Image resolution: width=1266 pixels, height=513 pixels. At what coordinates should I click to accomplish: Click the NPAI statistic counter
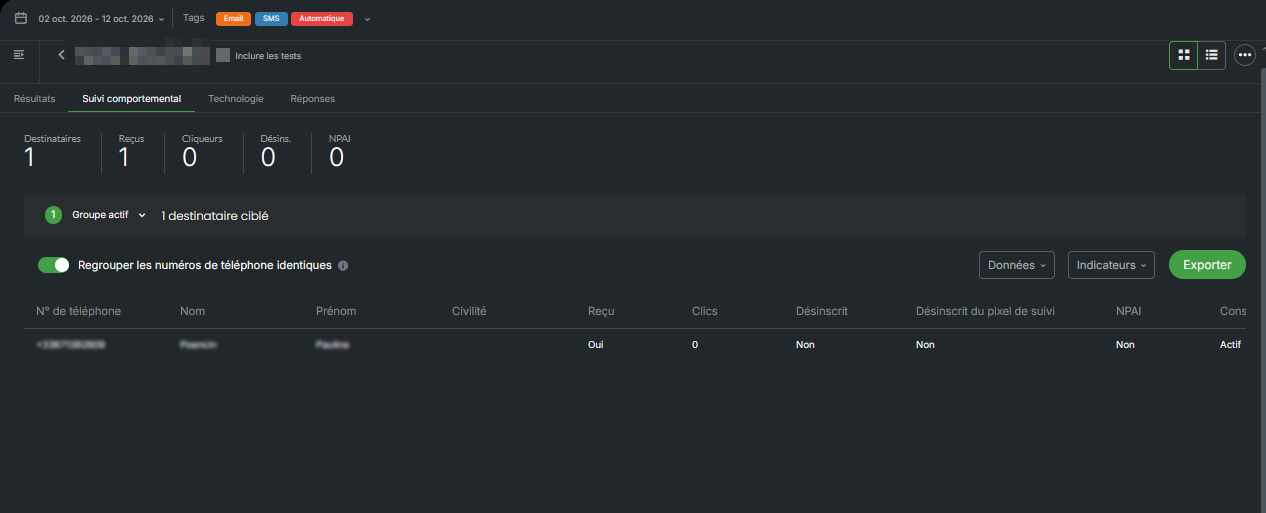340,151
